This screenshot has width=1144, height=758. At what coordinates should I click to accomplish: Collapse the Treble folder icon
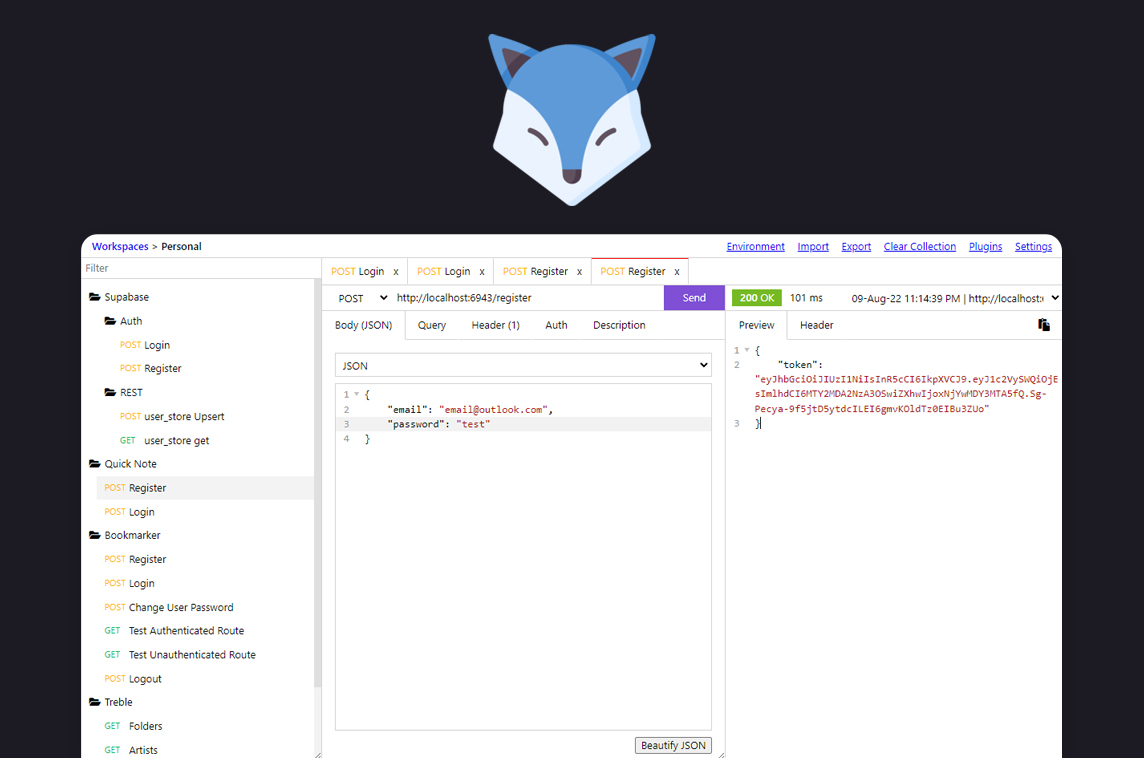pos(94,703)
